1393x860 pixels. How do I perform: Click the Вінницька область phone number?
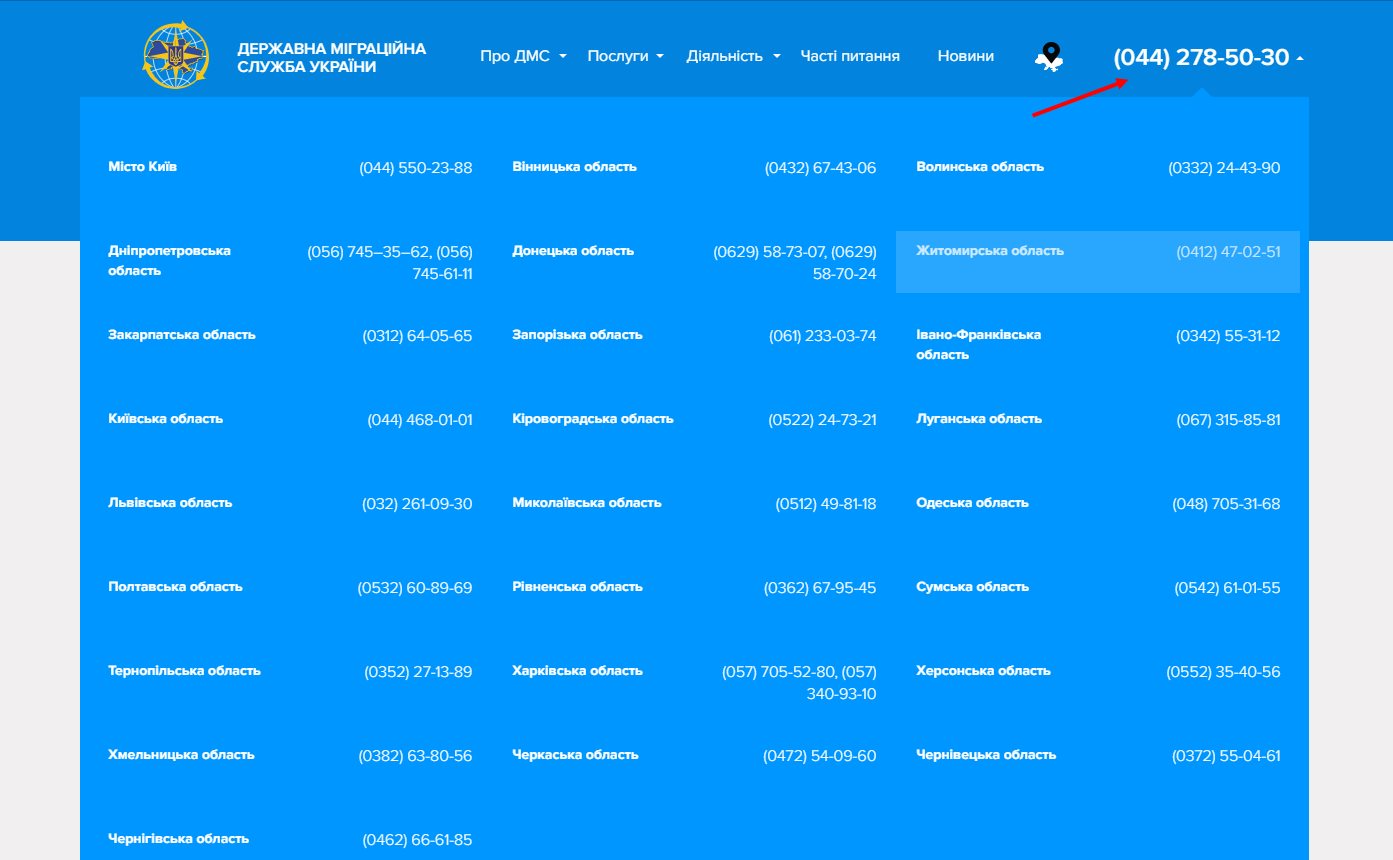820,168
